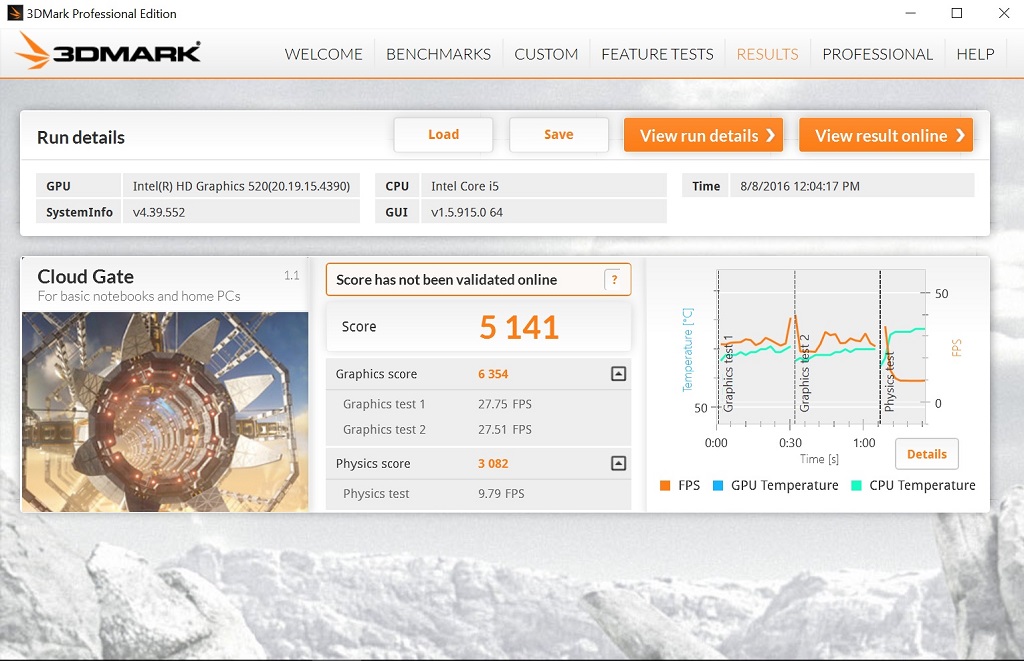Click the overall score 5 141
This screenshot has height=661, width=1024.
519,327
